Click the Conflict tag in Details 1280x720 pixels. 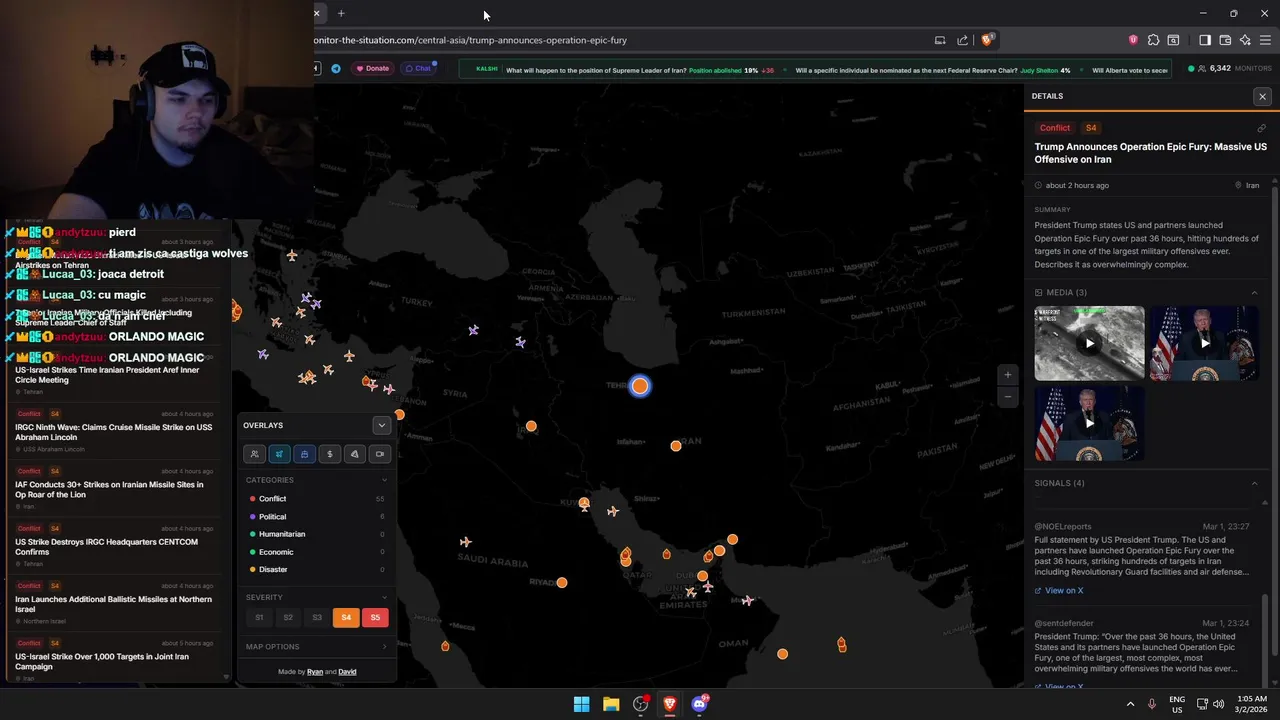1055,128
